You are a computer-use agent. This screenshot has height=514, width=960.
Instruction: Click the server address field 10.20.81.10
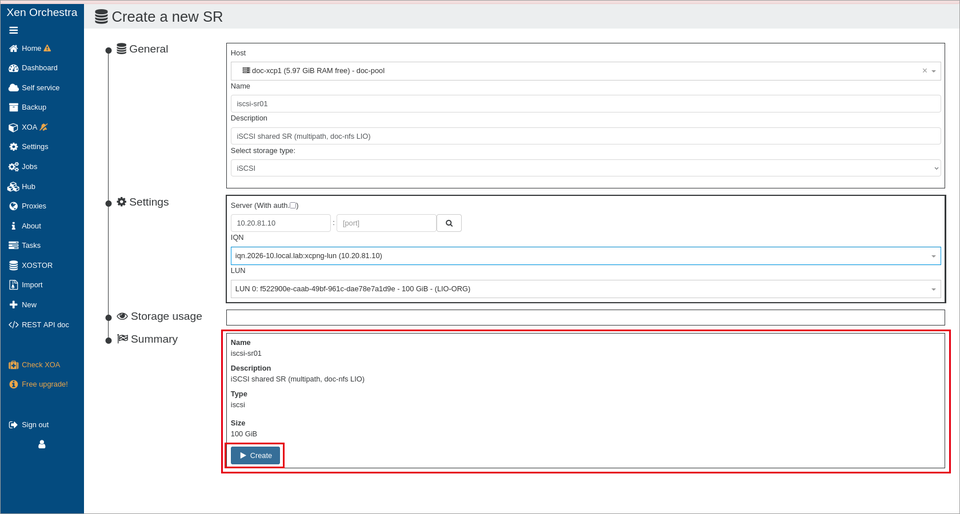281,223
